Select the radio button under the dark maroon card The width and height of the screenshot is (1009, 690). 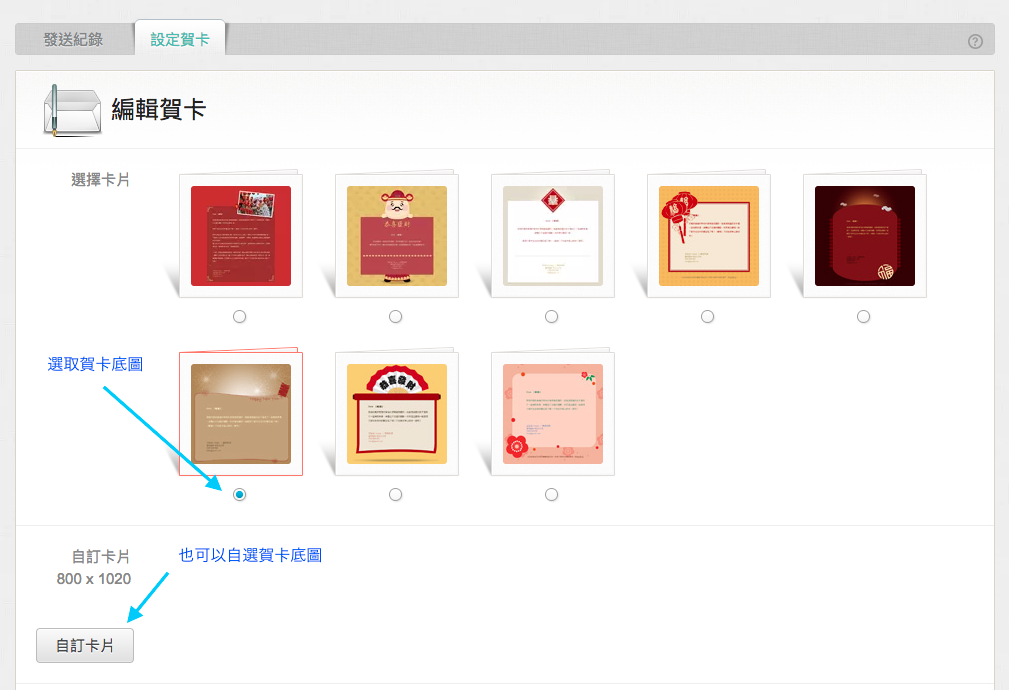(864, 317)
